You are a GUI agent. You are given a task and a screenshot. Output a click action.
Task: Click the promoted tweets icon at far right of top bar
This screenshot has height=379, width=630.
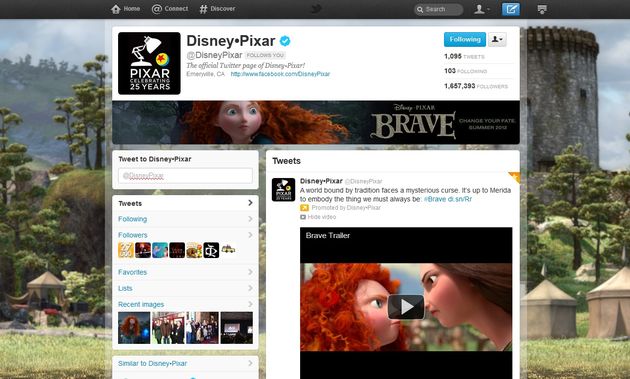tap(542, 9)
